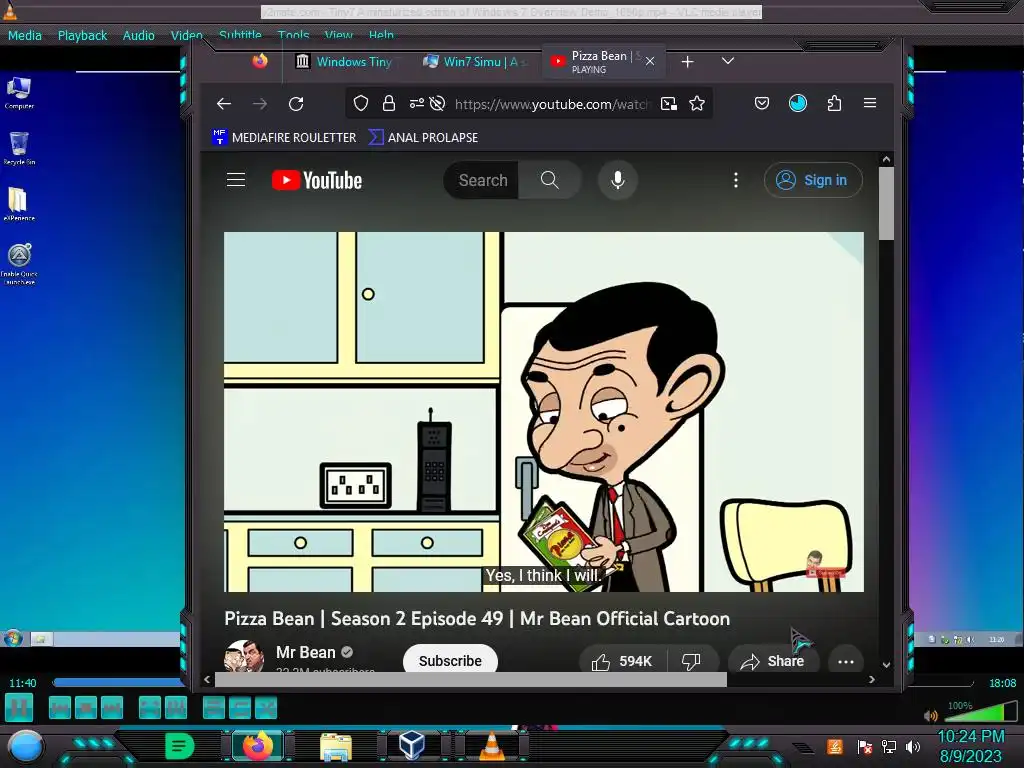
Task: Toggle VLC loop mode
Action: pos(240,708)
